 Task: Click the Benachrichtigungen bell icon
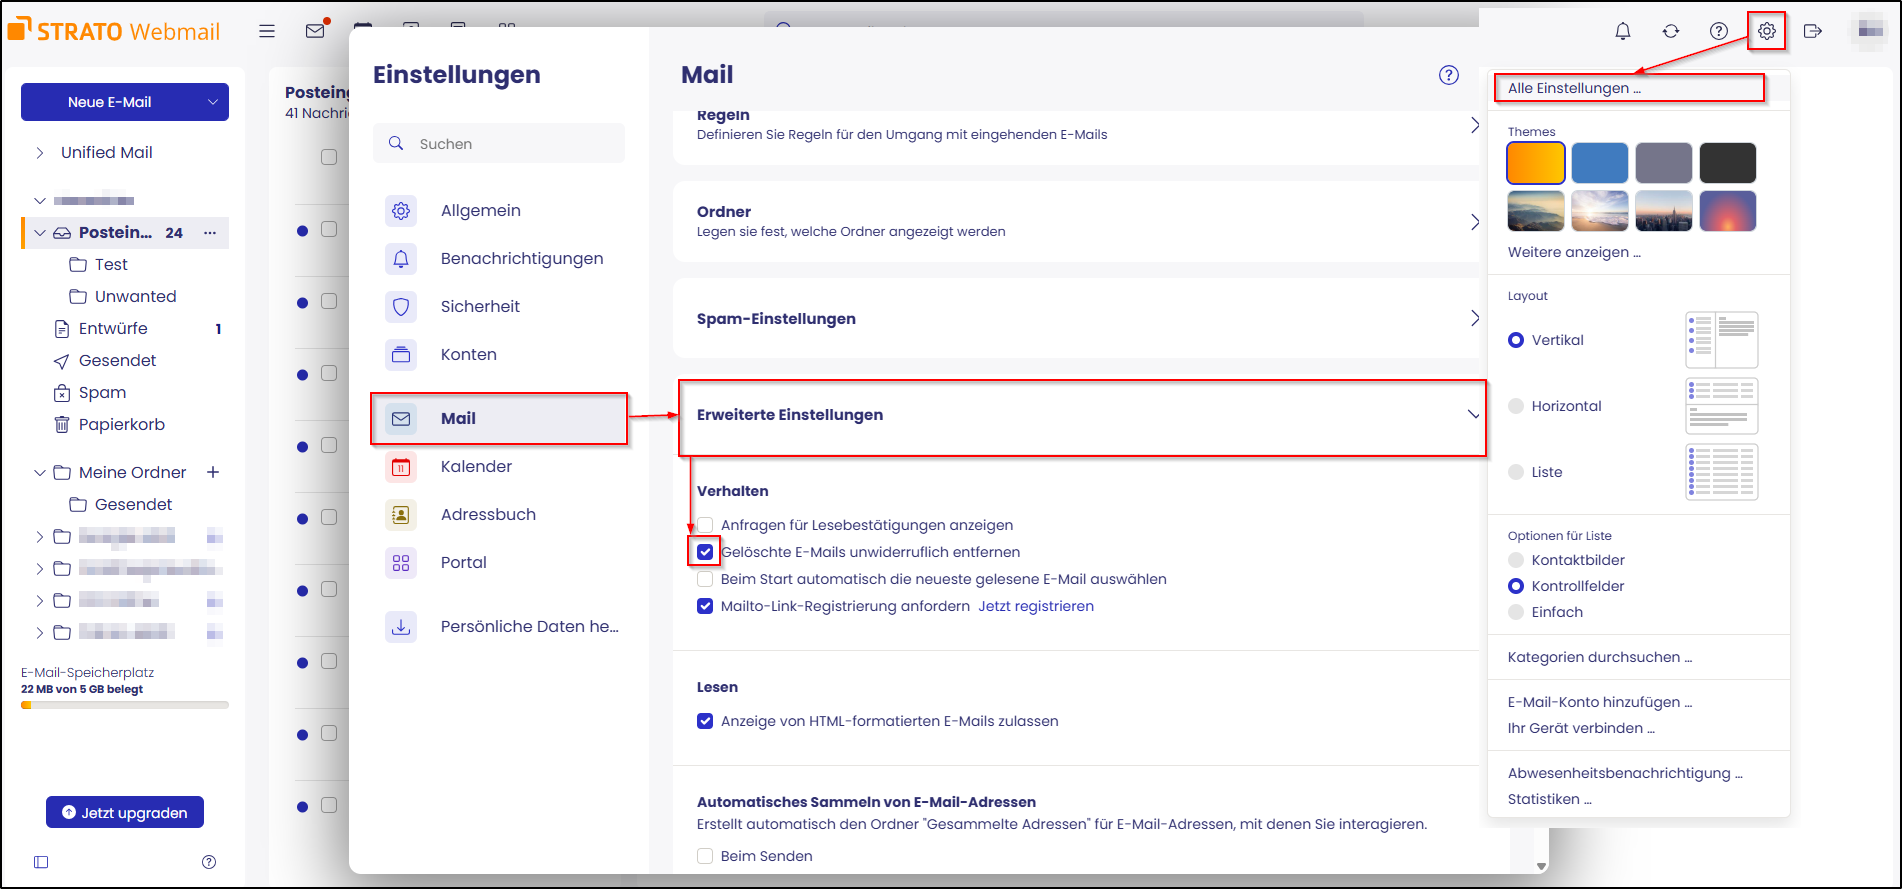pyautogui.click(x=401, y=259)
